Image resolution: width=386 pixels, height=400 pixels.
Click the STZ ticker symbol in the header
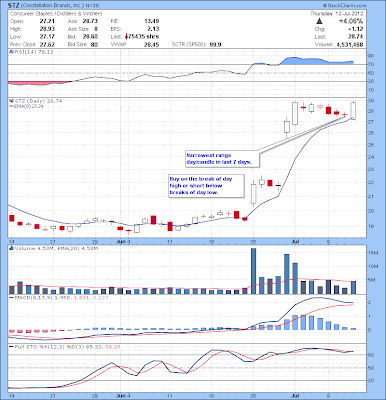[14, 5]
